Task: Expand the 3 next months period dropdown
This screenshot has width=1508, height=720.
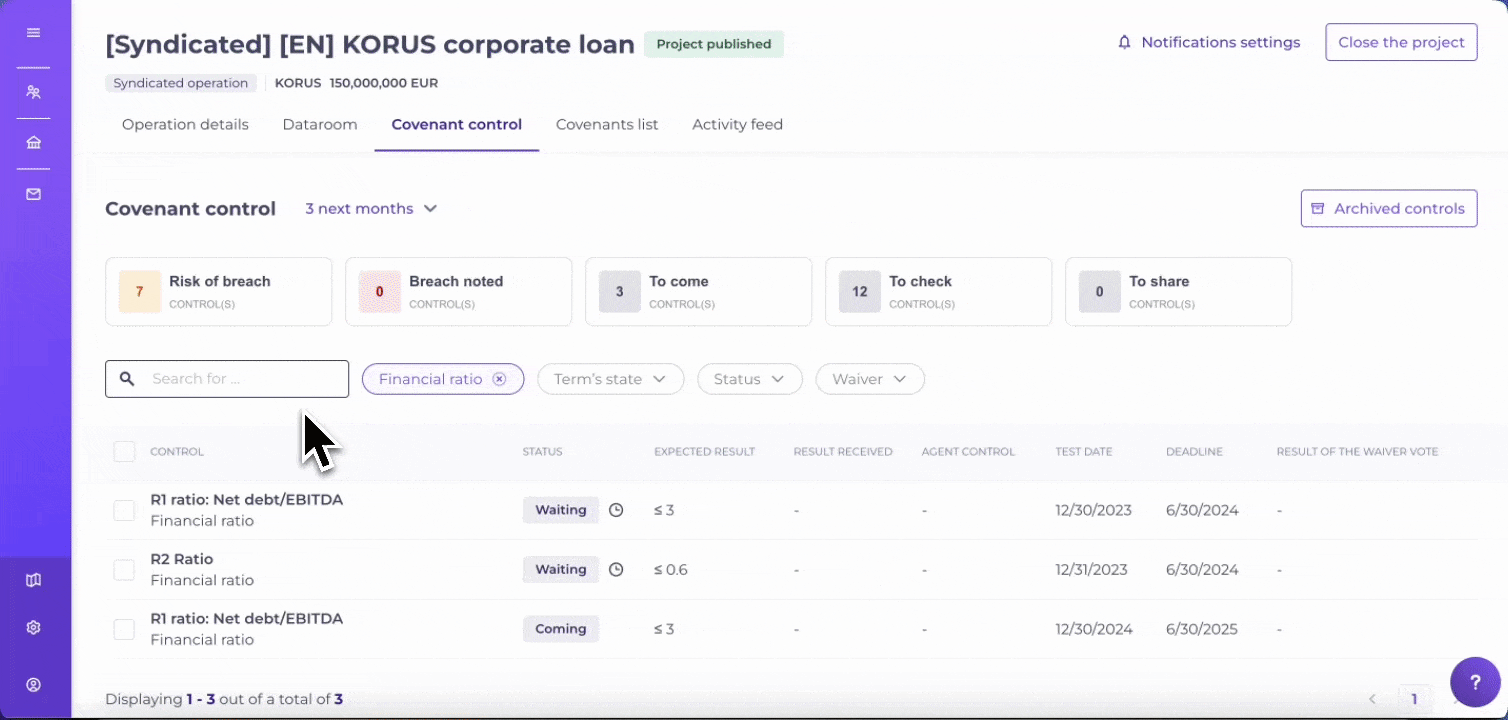Action: (371, 208)
